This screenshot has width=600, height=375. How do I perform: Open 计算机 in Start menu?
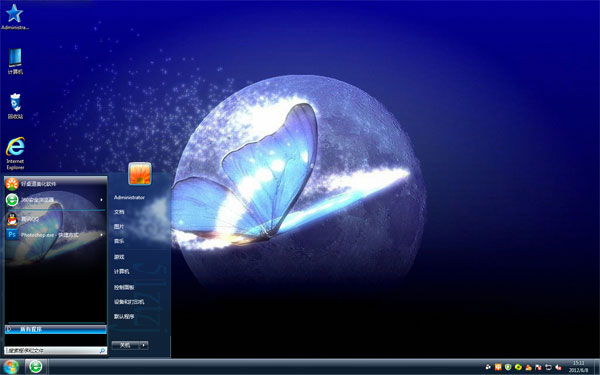coord(121,271)
